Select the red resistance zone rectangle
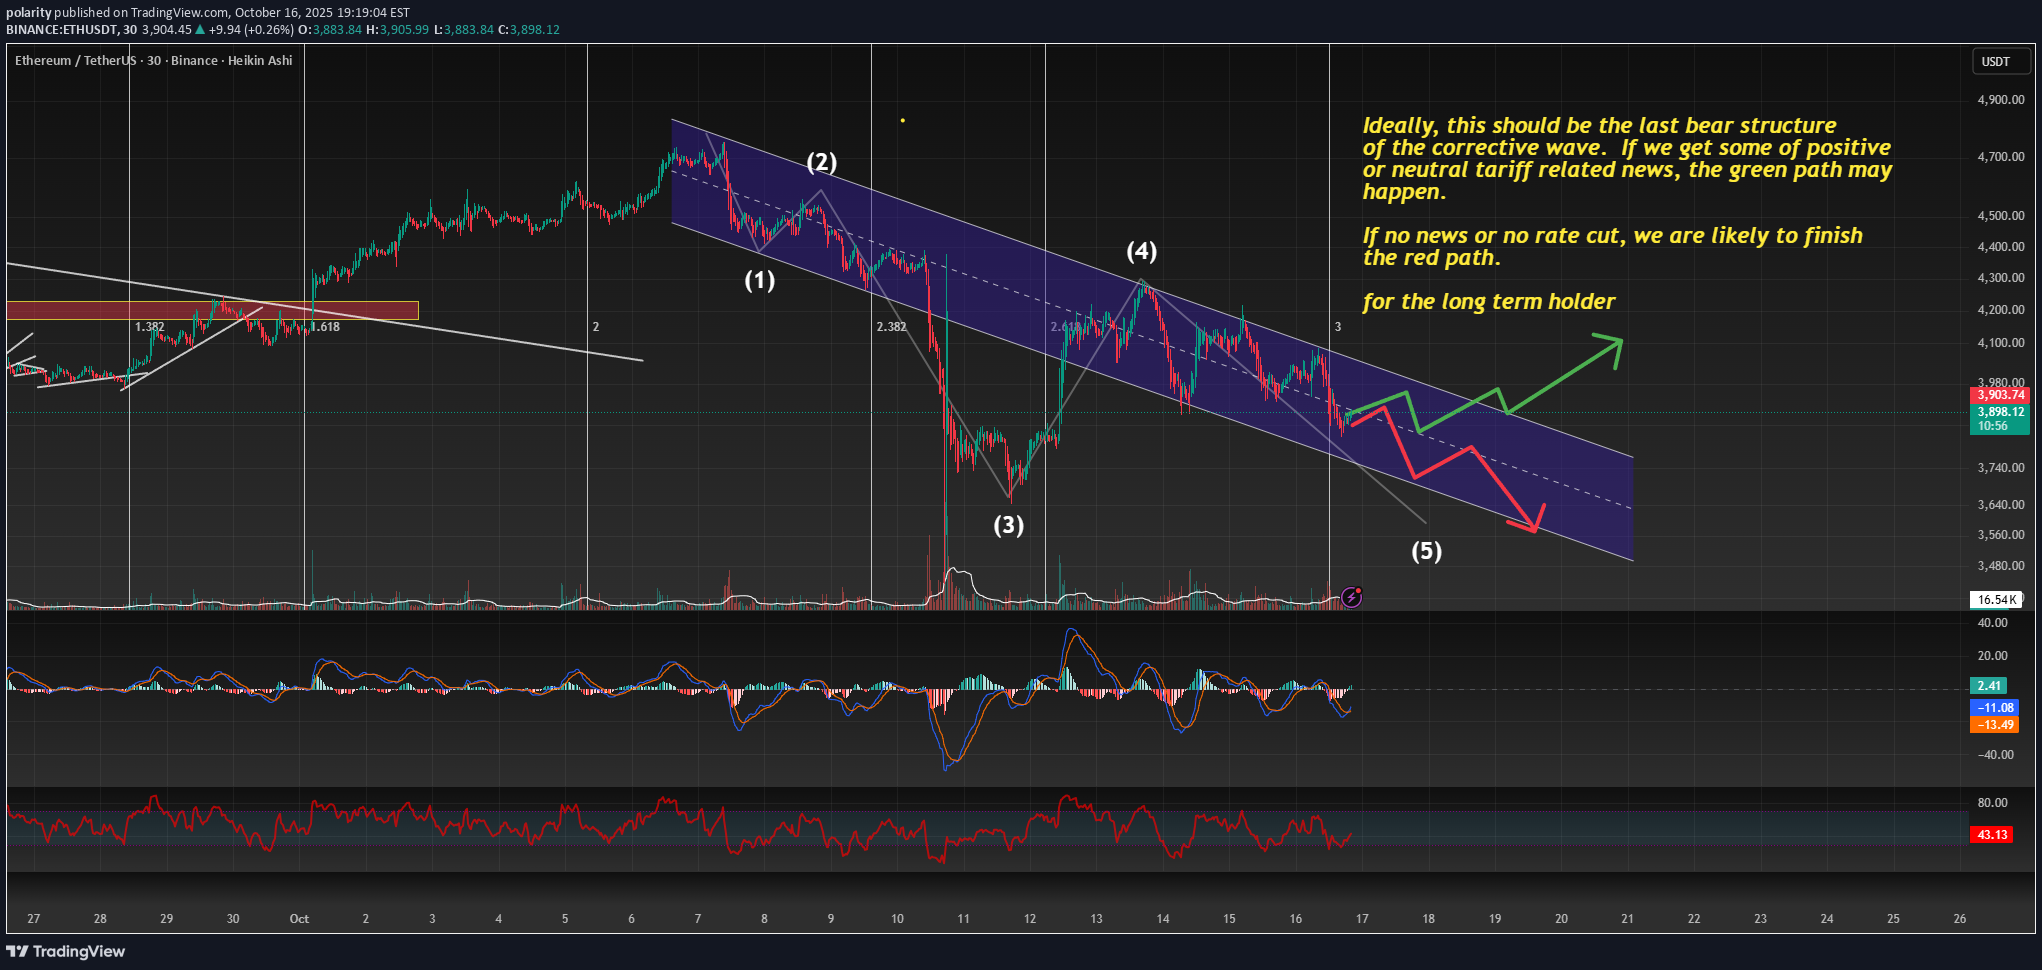The width and height of the screenshot is (2042, 970). point(212,311)
